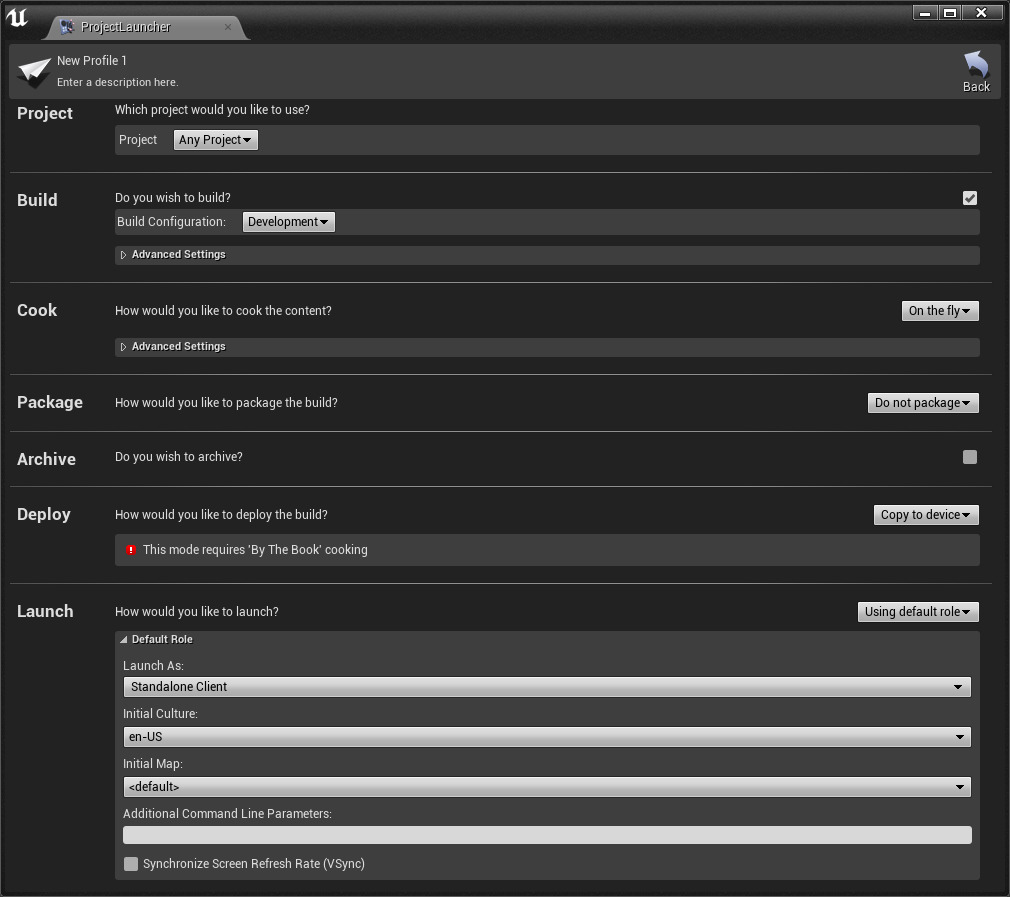Open the On the fly cook dropdown

939,311
